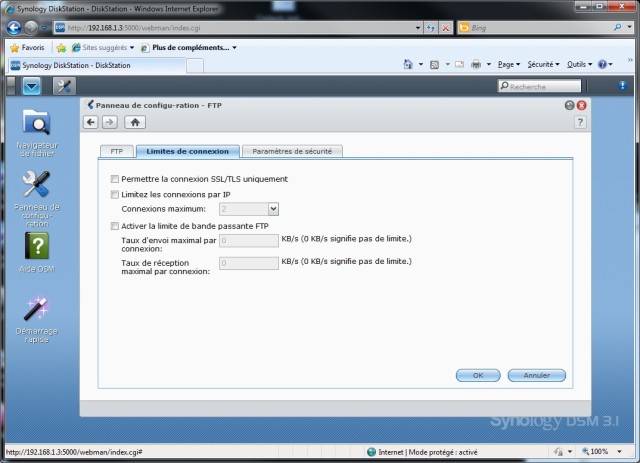Stop loading the page with X button
The image size is (640, 463).
click(446, 28)
